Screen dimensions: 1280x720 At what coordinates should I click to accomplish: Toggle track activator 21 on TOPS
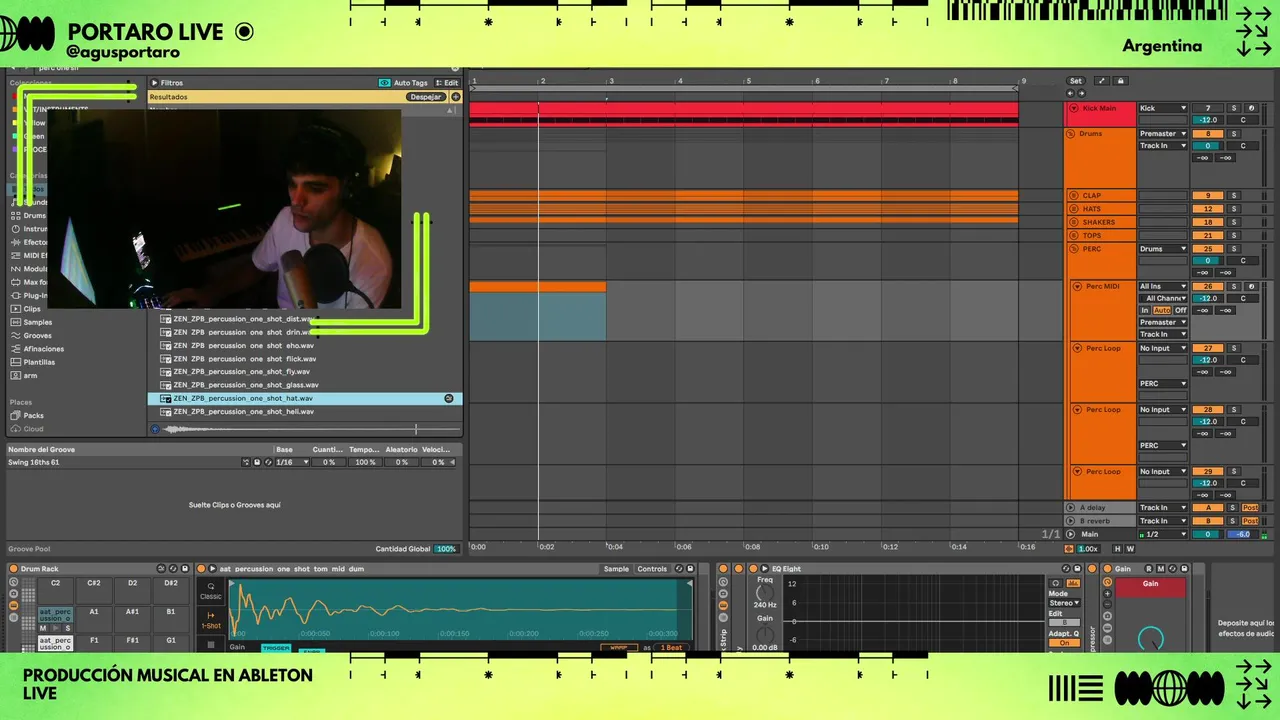1208,235
